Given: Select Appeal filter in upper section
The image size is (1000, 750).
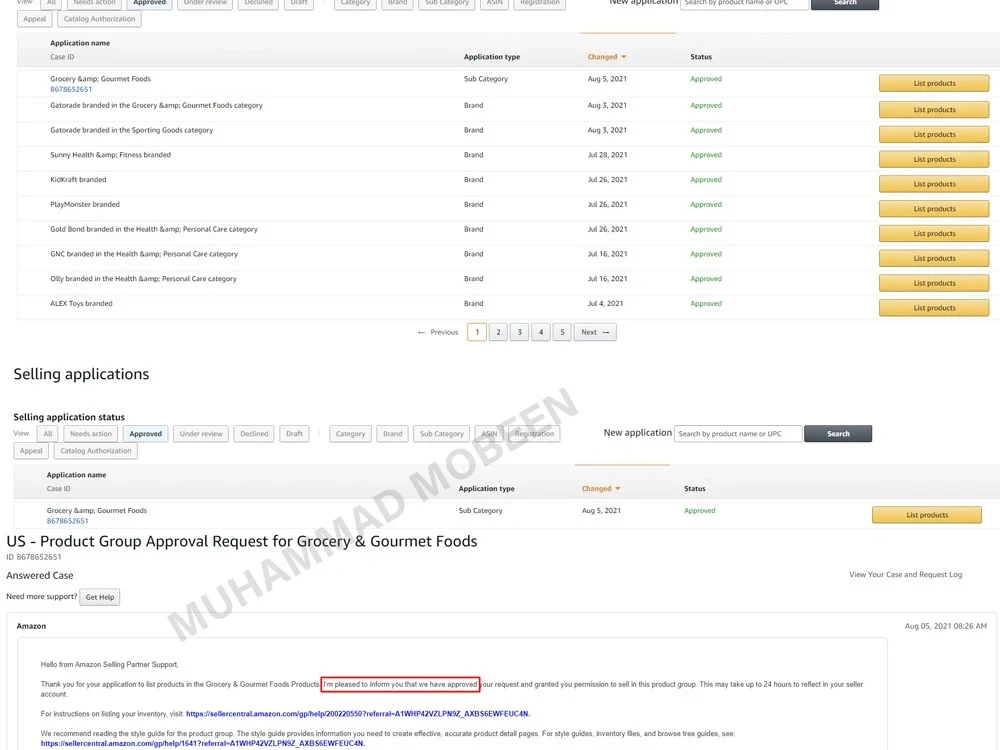Looking at the screenshot, I should coord(34,19).
